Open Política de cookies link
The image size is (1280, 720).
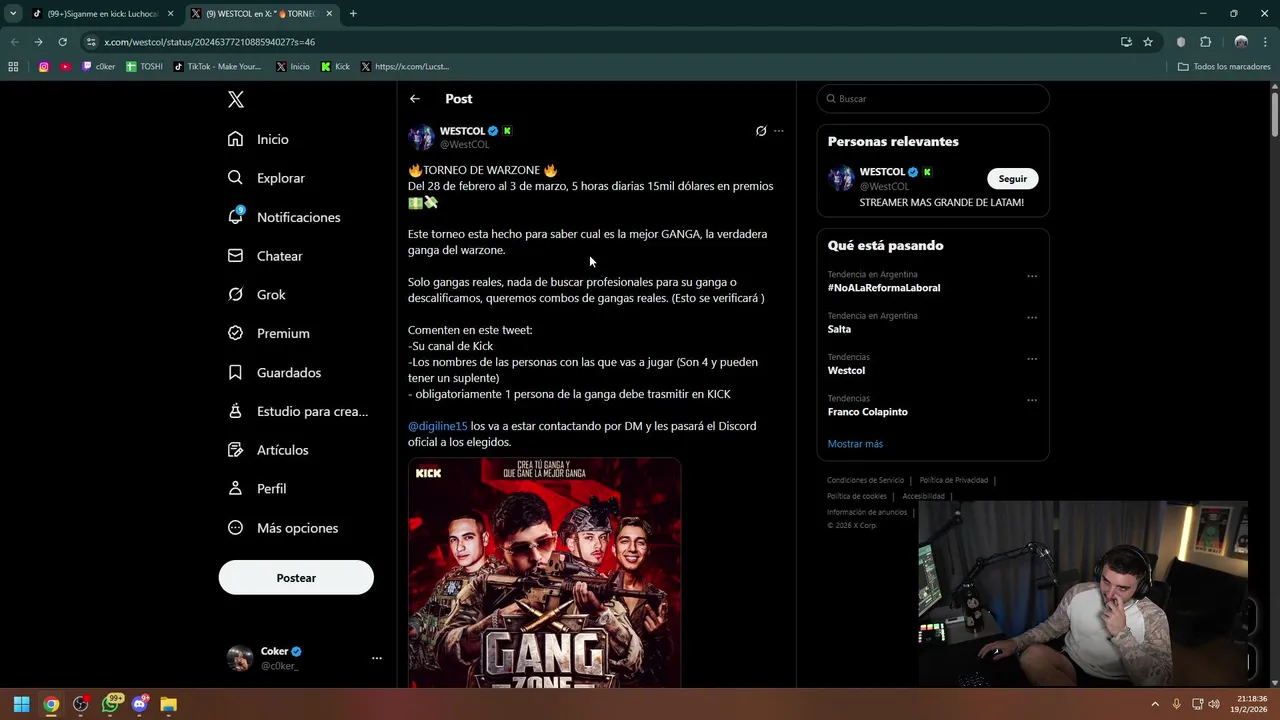pos(857,496)
